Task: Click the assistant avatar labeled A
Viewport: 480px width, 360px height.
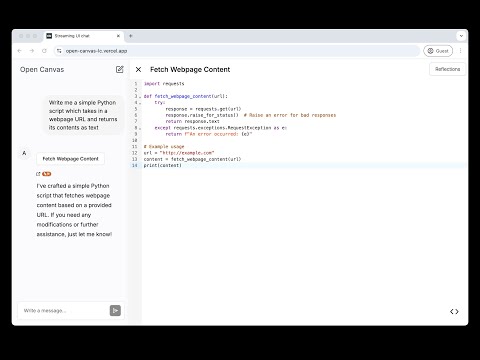Action: click(24, 153)
